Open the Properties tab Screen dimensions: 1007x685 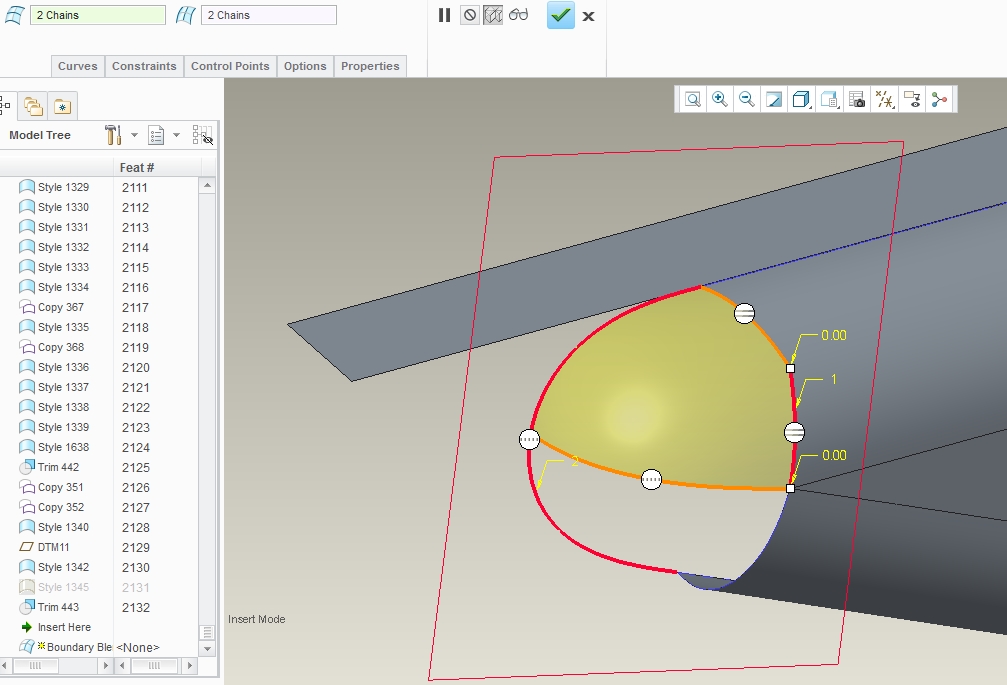coord(370,66)
